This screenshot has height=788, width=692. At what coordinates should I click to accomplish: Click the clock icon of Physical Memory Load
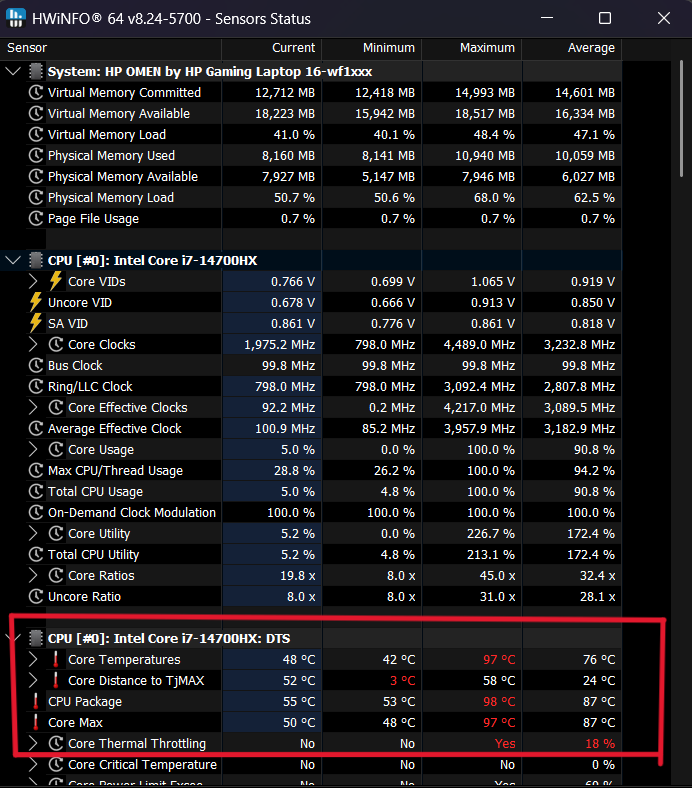pyautogui.click(x=36, y=198)
